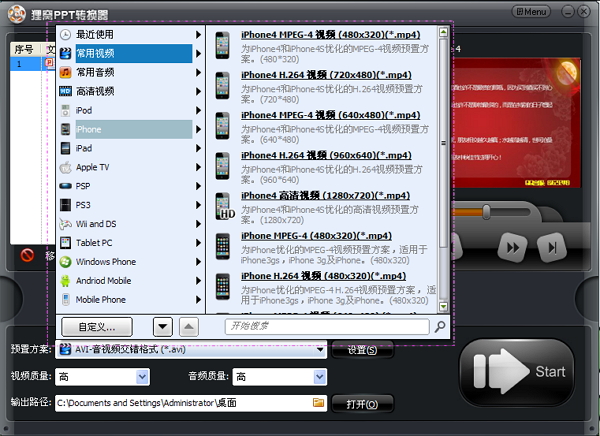Click the 自定义... customize button
This screenshot has width=600, height=436.
[97, 327]
